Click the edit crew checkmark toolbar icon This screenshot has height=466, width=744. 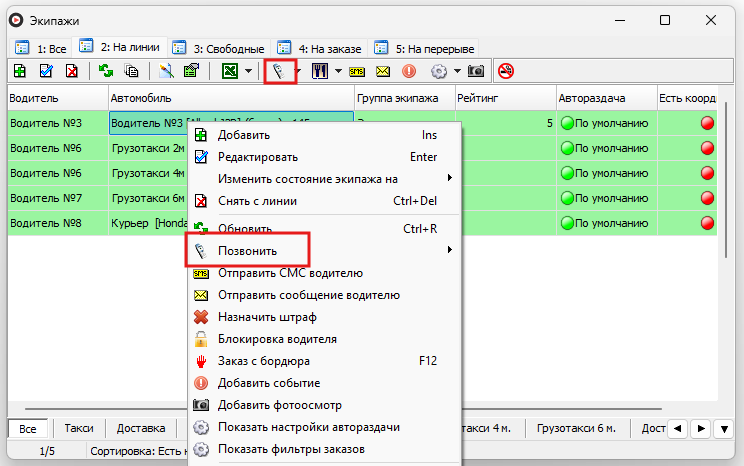point(46,71)
